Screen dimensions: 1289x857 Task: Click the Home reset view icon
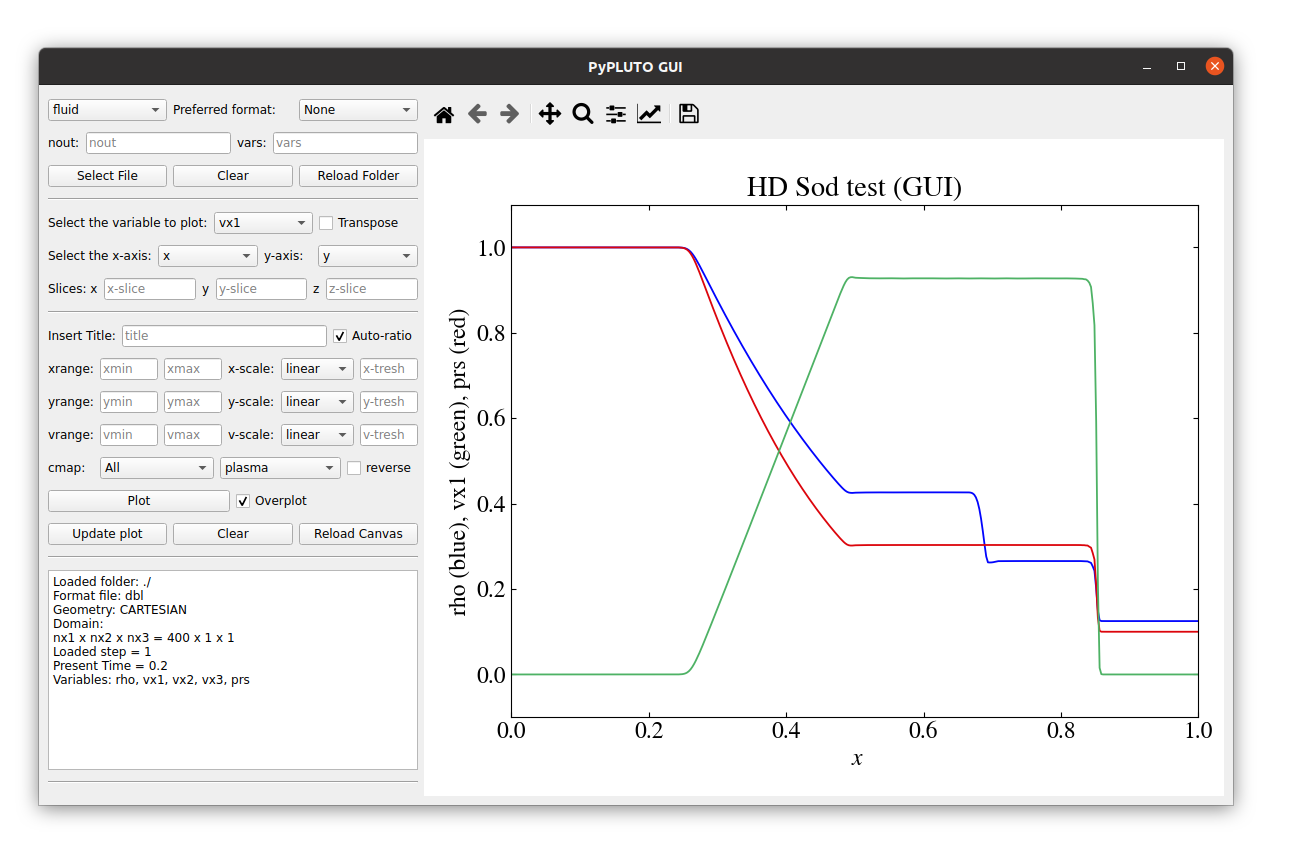[x=444, y=114]
